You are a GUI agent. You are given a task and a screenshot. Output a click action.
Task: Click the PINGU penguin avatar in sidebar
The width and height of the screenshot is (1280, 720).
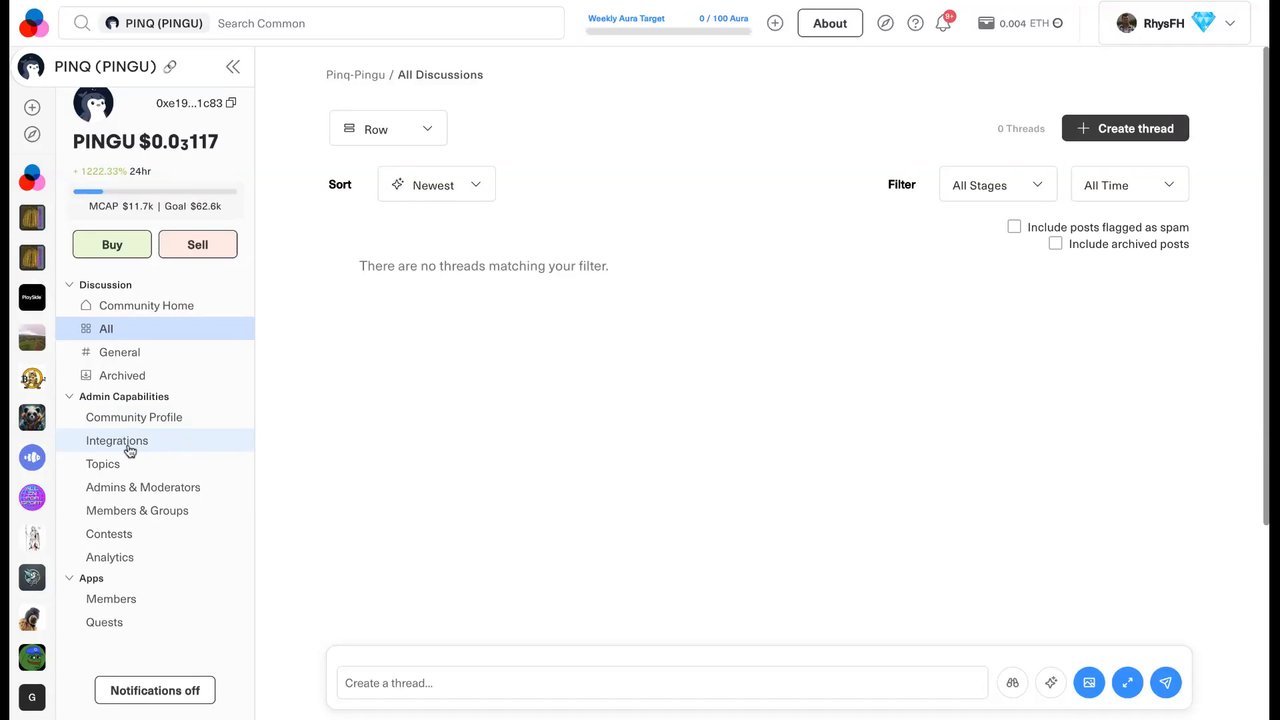[93, 103]
